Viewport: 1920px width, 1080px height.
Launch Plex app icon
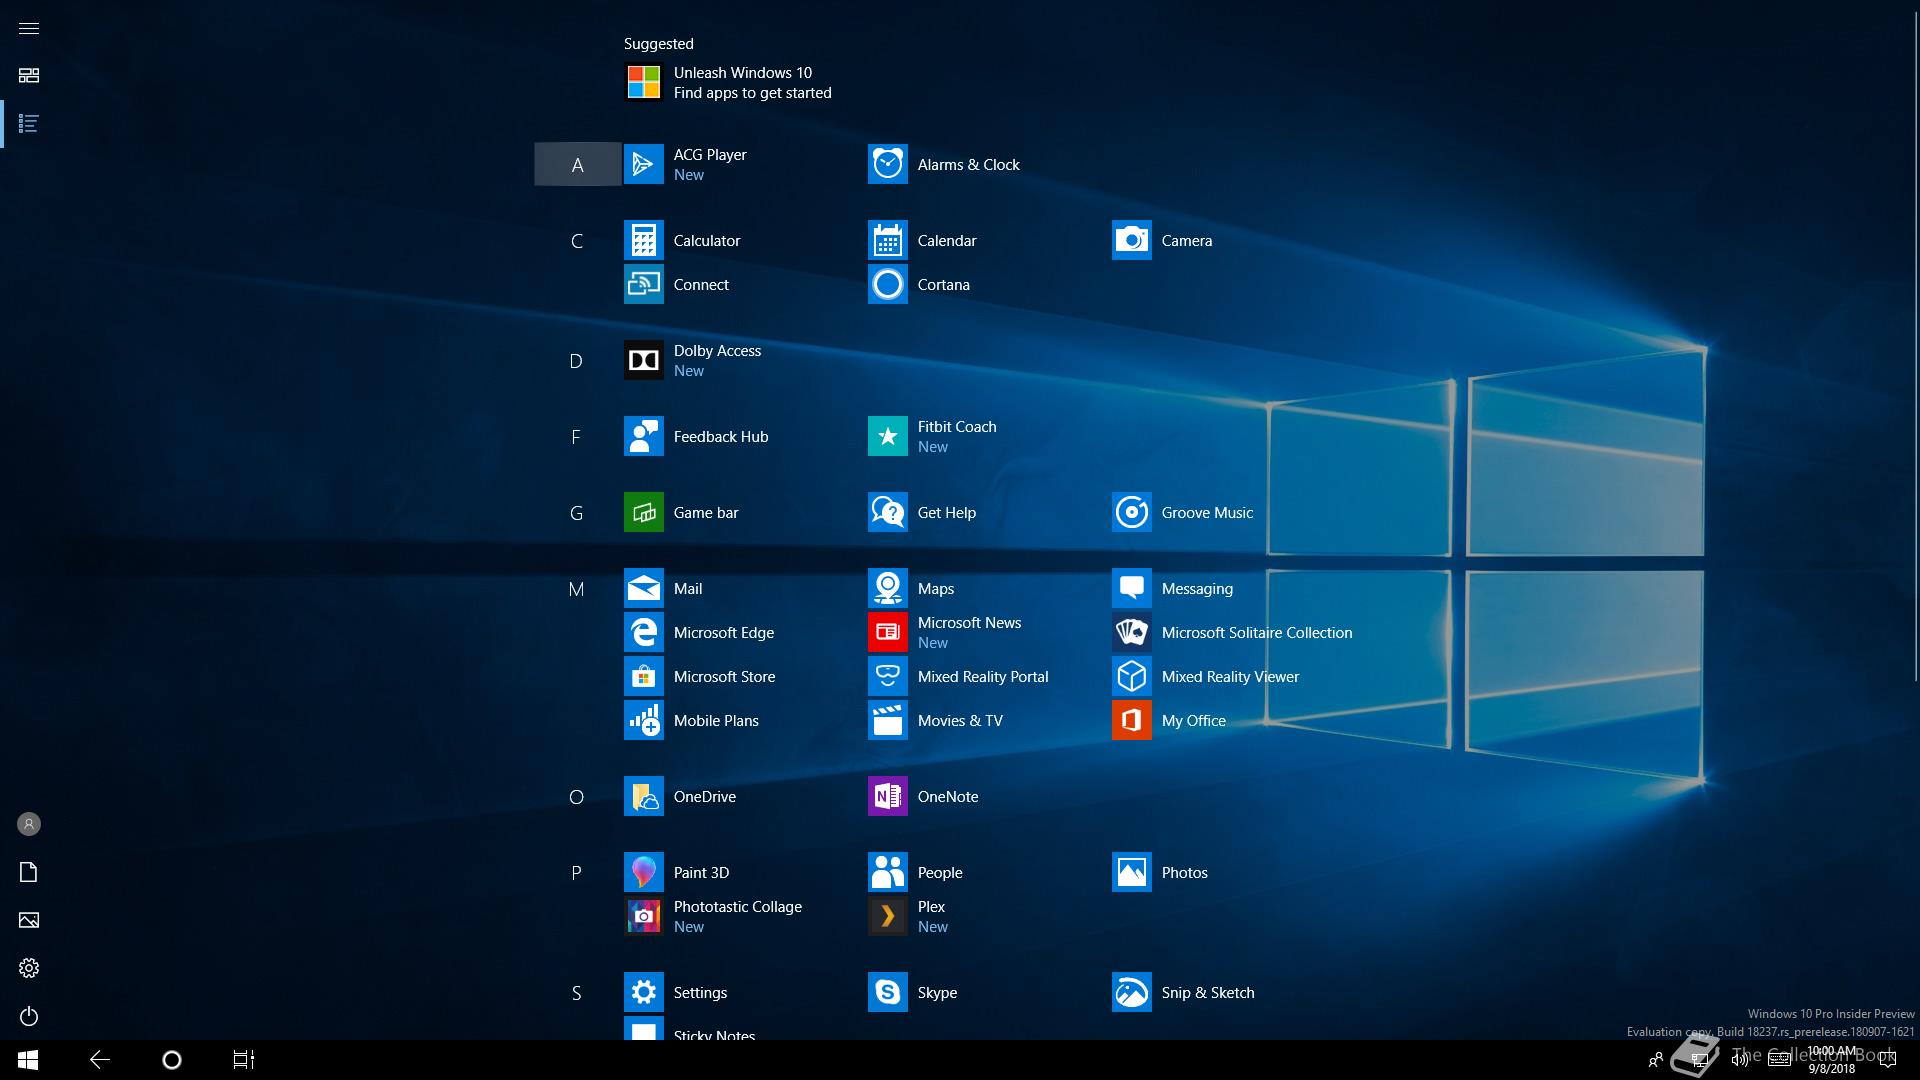887,916
